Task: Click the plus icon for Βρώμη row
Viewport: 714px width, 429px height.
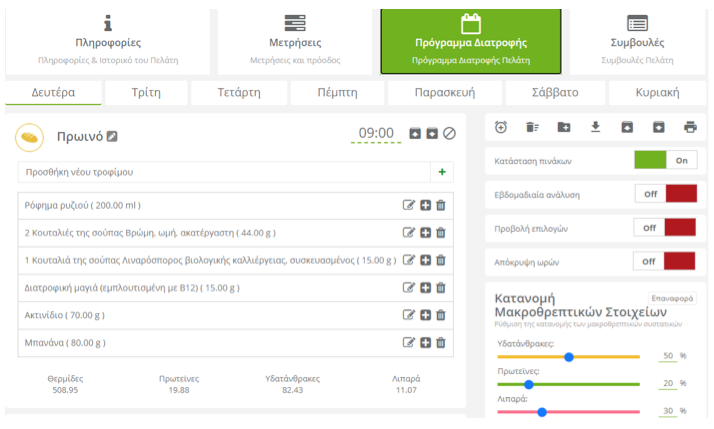Action: click(x=425, y=233)
